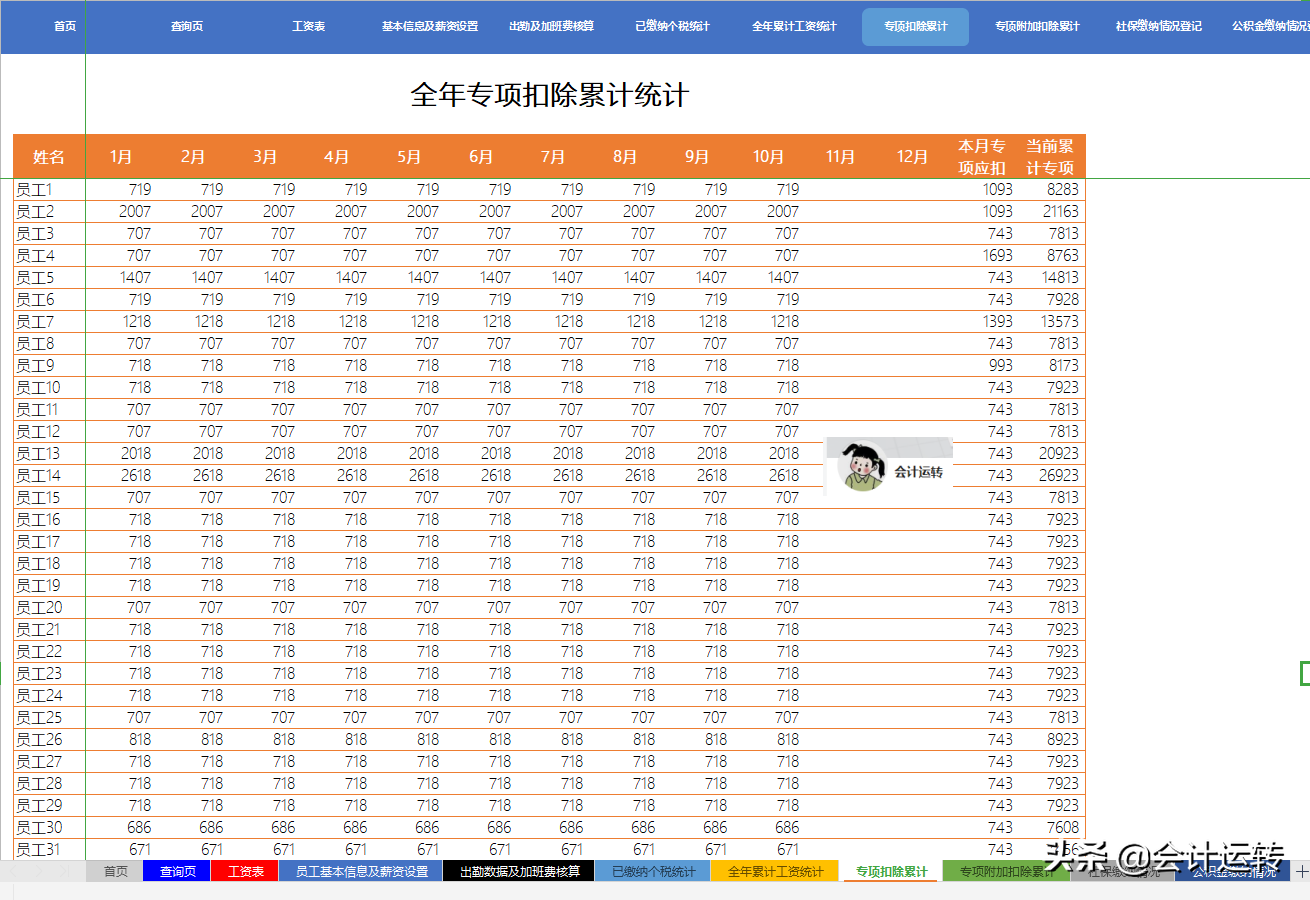Select highlighted 专项扣除累计 navigation button
The width and height of the screenshot is (1310, 900).
915,27
